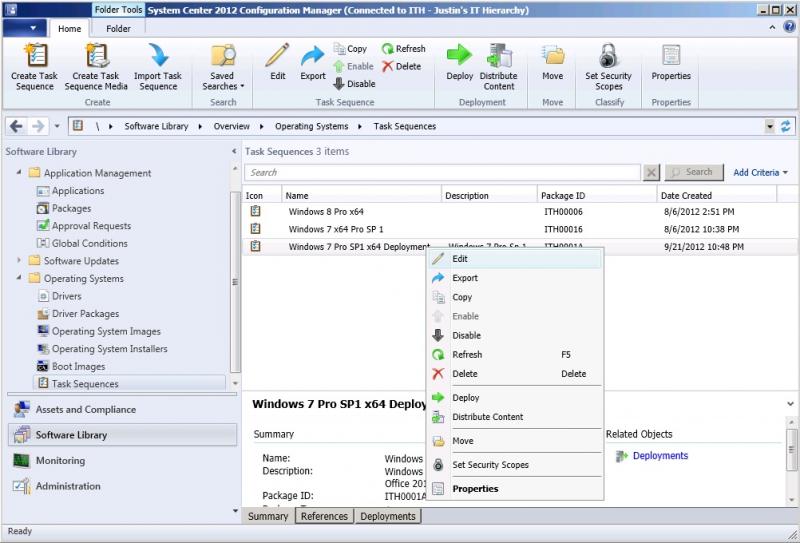800x543 pixels.
Task: Click the Deployments related objects link
Action: (x=660, y=456)
